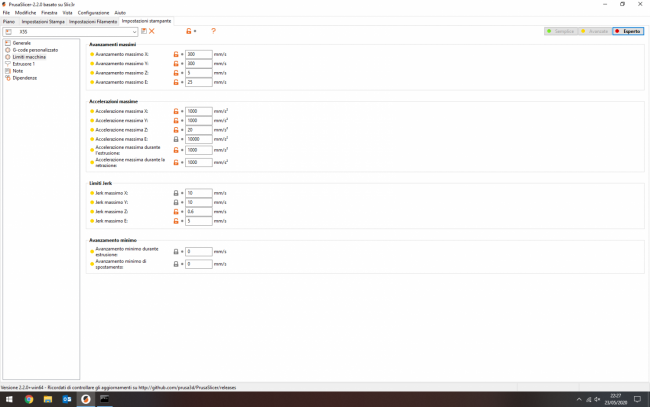Open the Vista menu

68,13
